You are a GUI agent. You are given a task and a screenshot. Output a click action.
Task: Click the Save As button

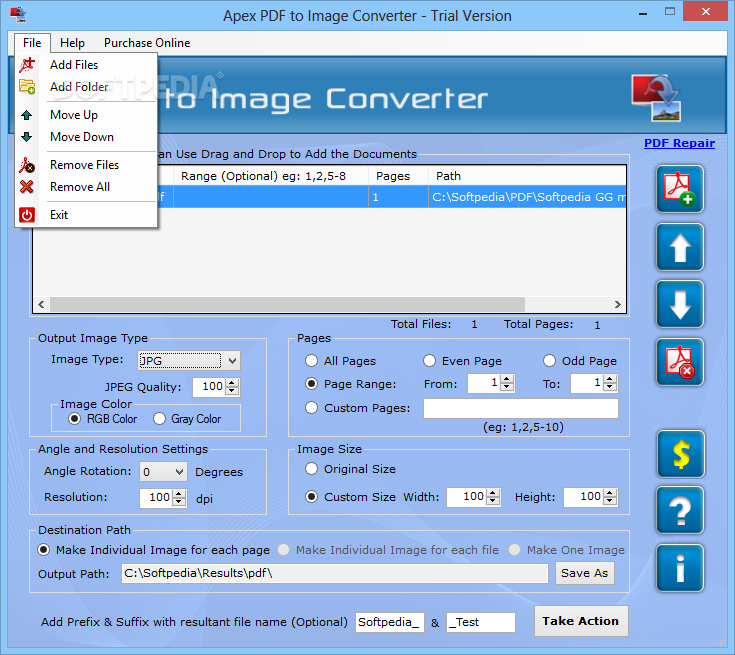click(x=585, y=573)
